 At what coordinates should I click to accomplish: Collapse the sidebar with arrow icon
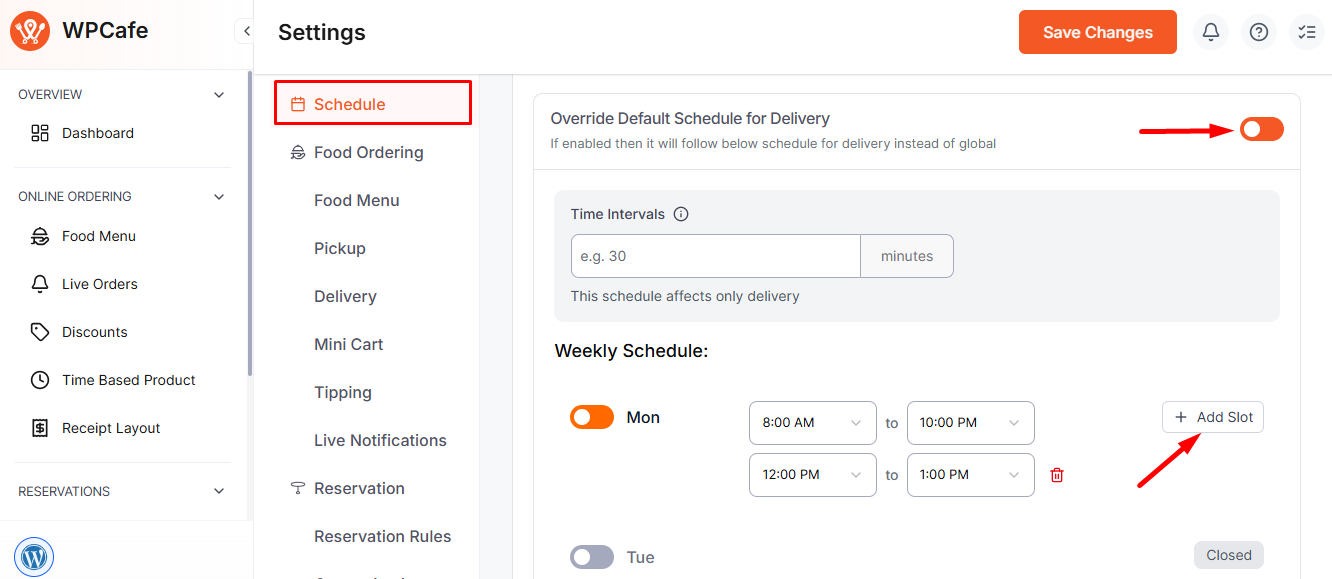click(246, 31)
